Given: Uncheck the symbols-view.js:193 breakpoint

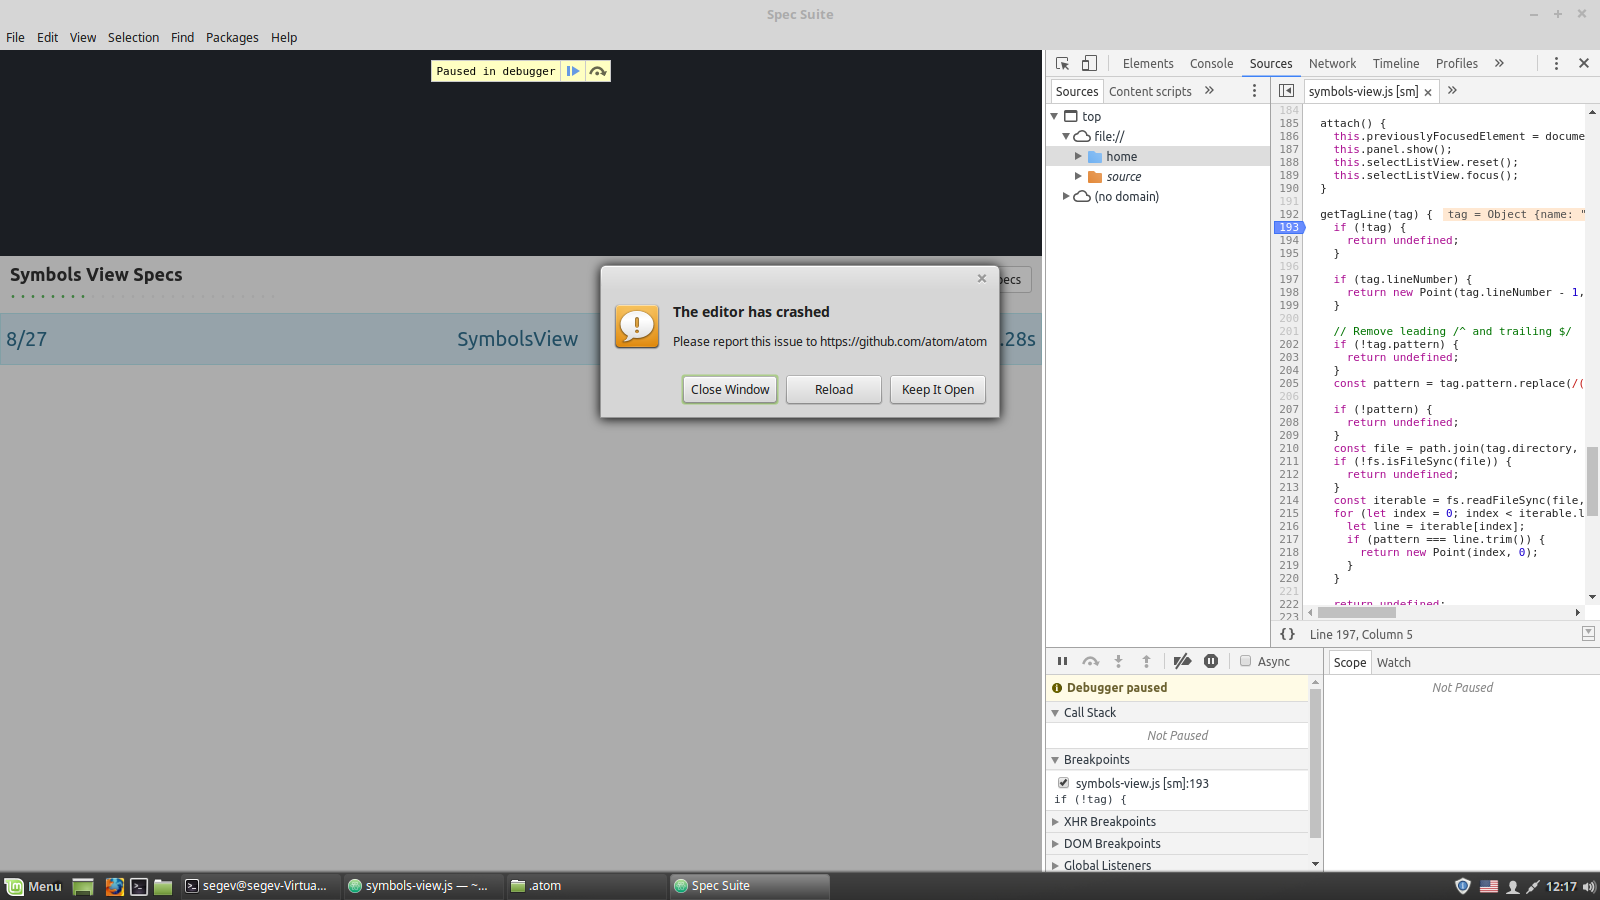Looking at the screenshot, I should 1064,783.
